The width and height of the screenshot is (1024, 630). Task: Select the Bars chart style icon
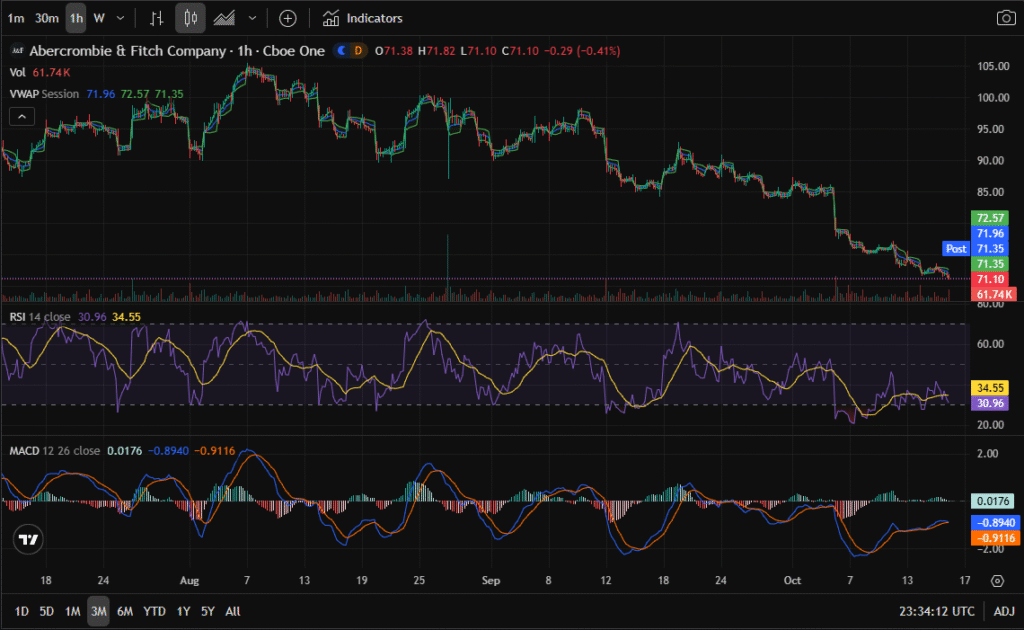pyautogui.click(x=156, y=18)
